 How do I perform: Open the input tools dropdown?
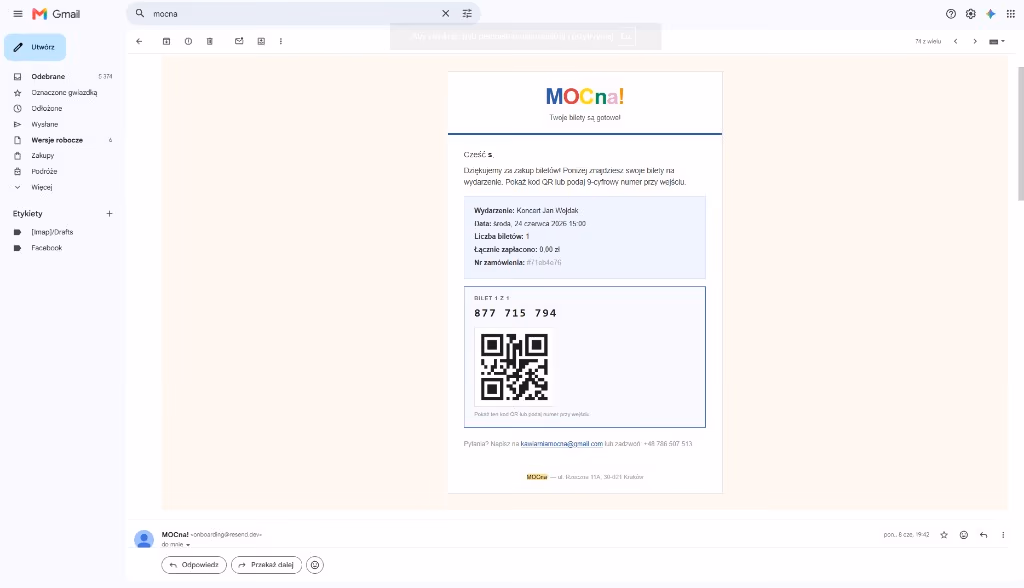point(997,41)
